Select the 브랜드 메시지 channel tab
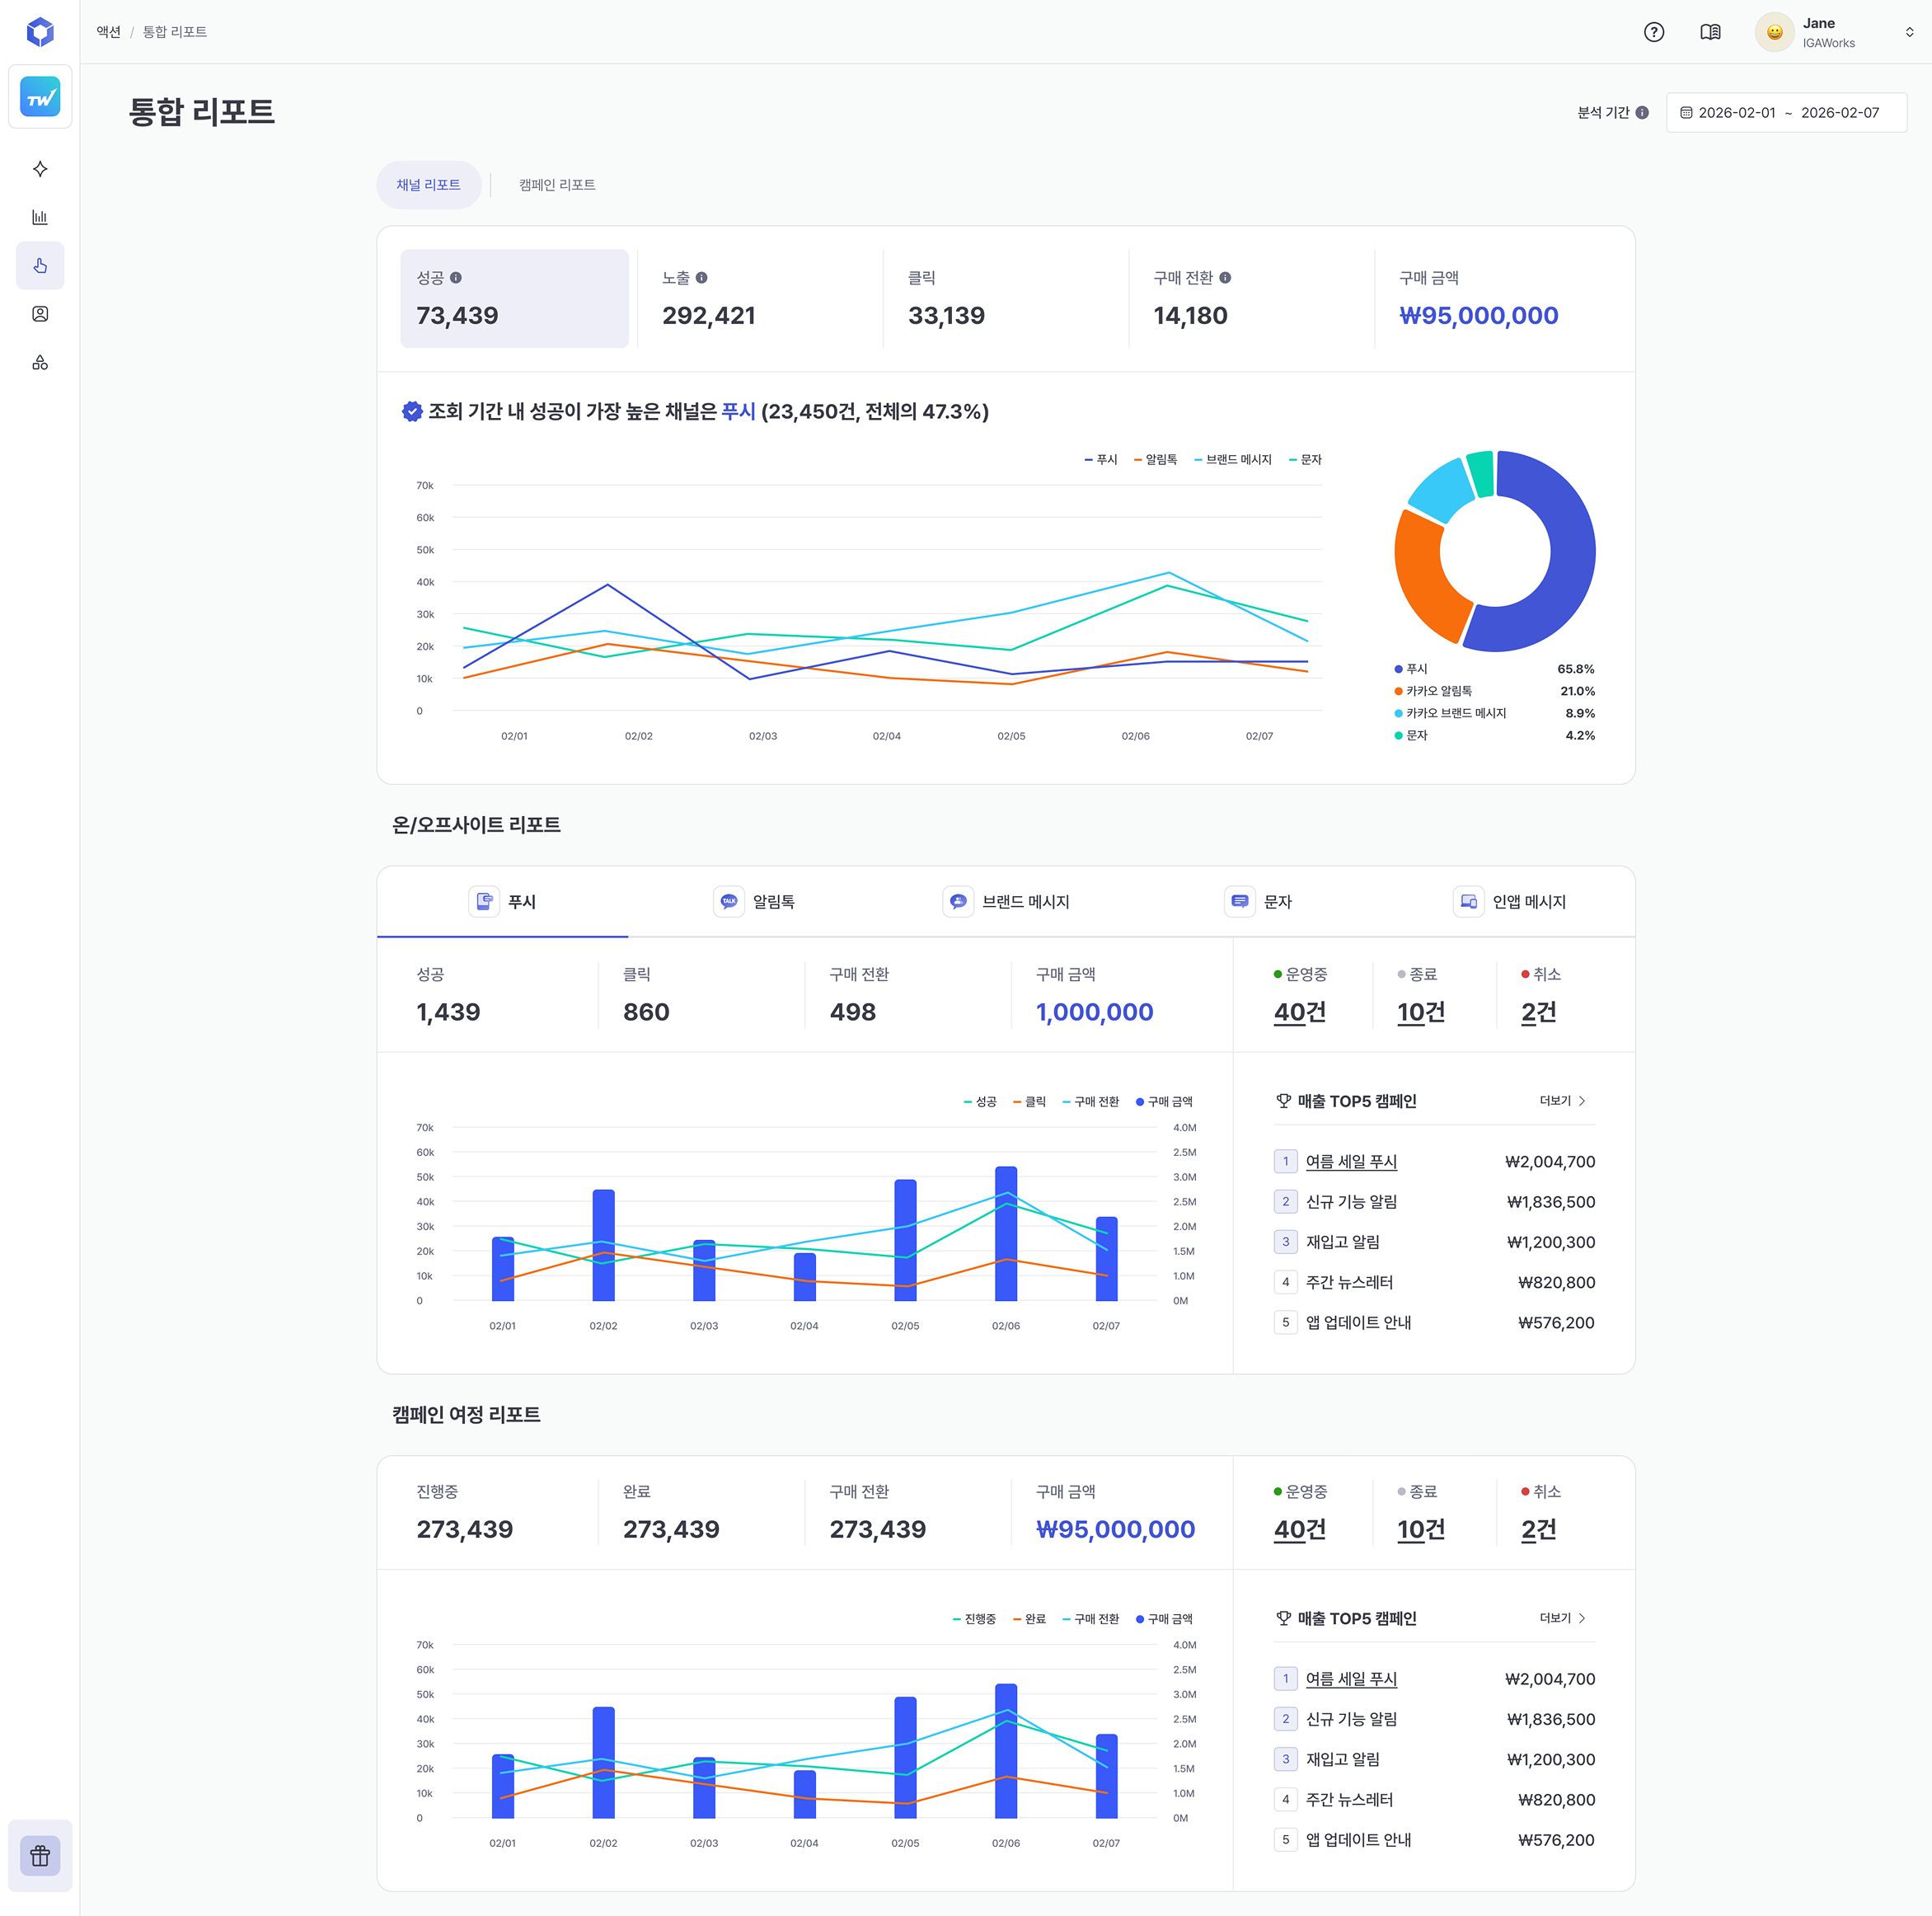The image size is (1932, 1916). pyautogui.click(x=1006, y=902)
